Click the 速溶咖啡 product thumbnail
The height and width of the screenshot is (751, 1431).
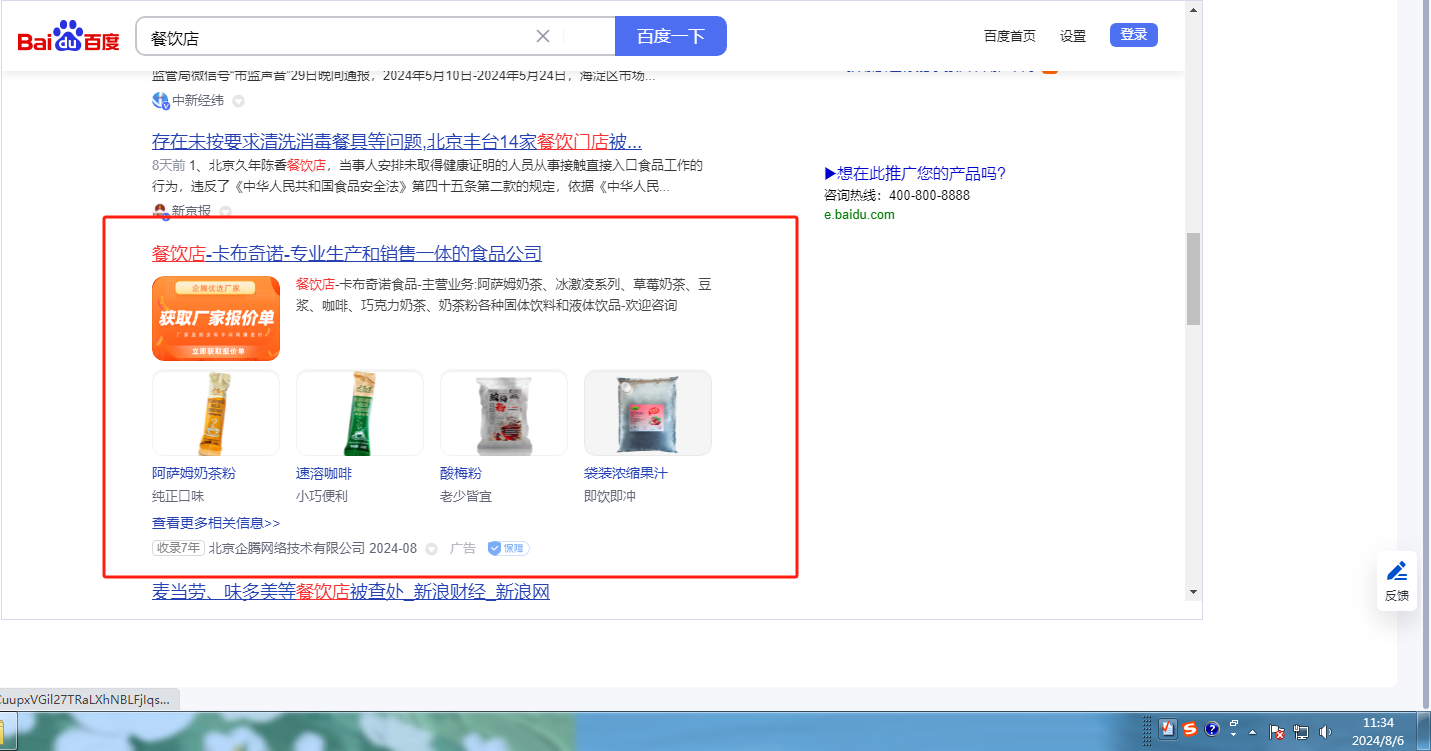360,413
